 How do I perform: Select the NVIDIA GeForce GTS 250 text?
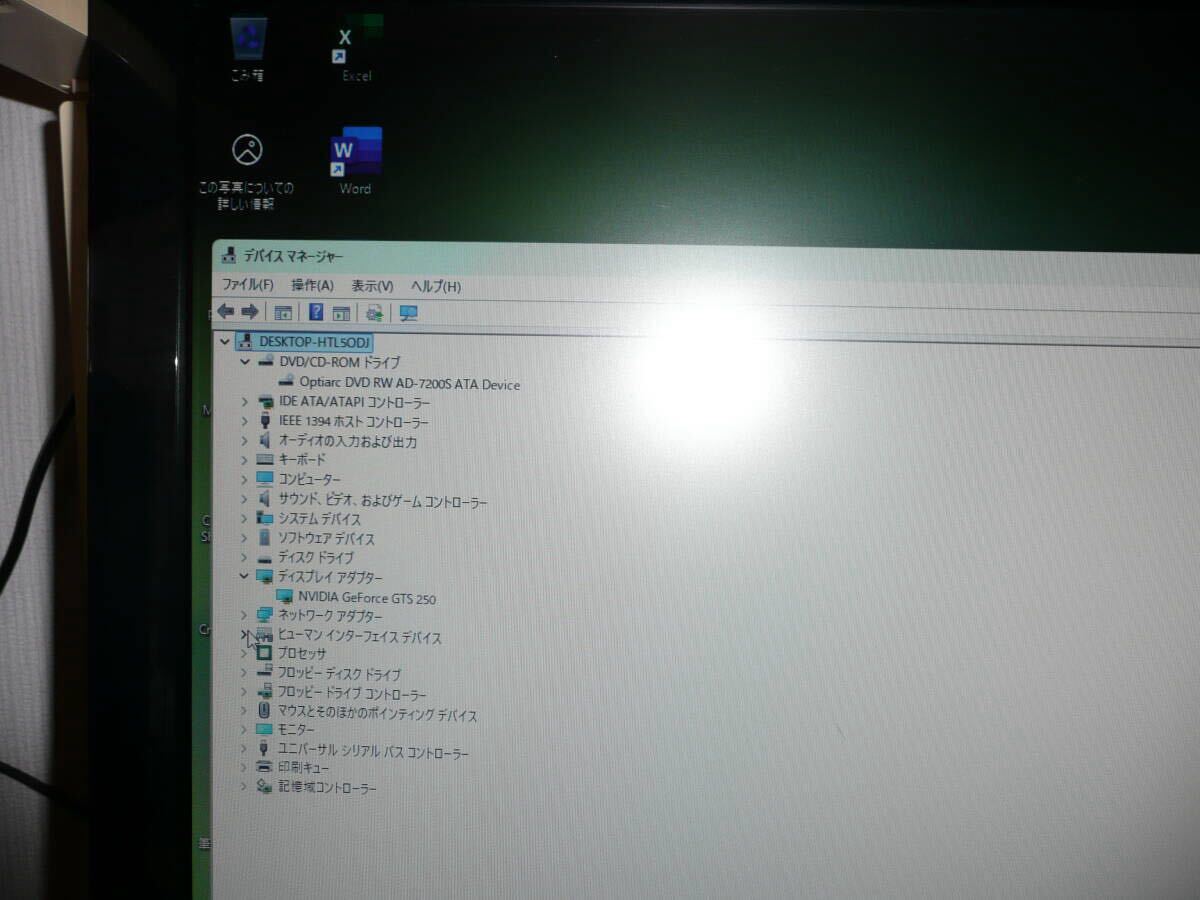[x=367, y=598]
